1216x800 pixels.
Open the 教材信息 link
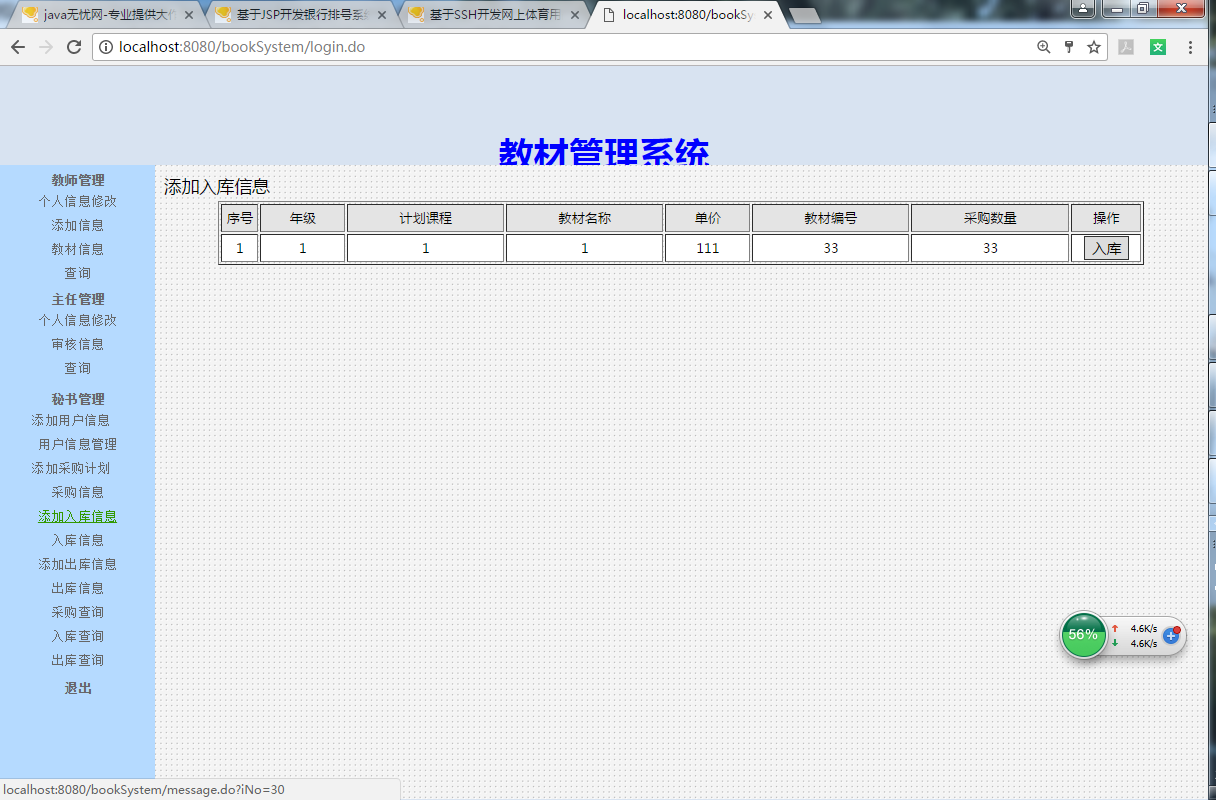[x=78, y=249]
